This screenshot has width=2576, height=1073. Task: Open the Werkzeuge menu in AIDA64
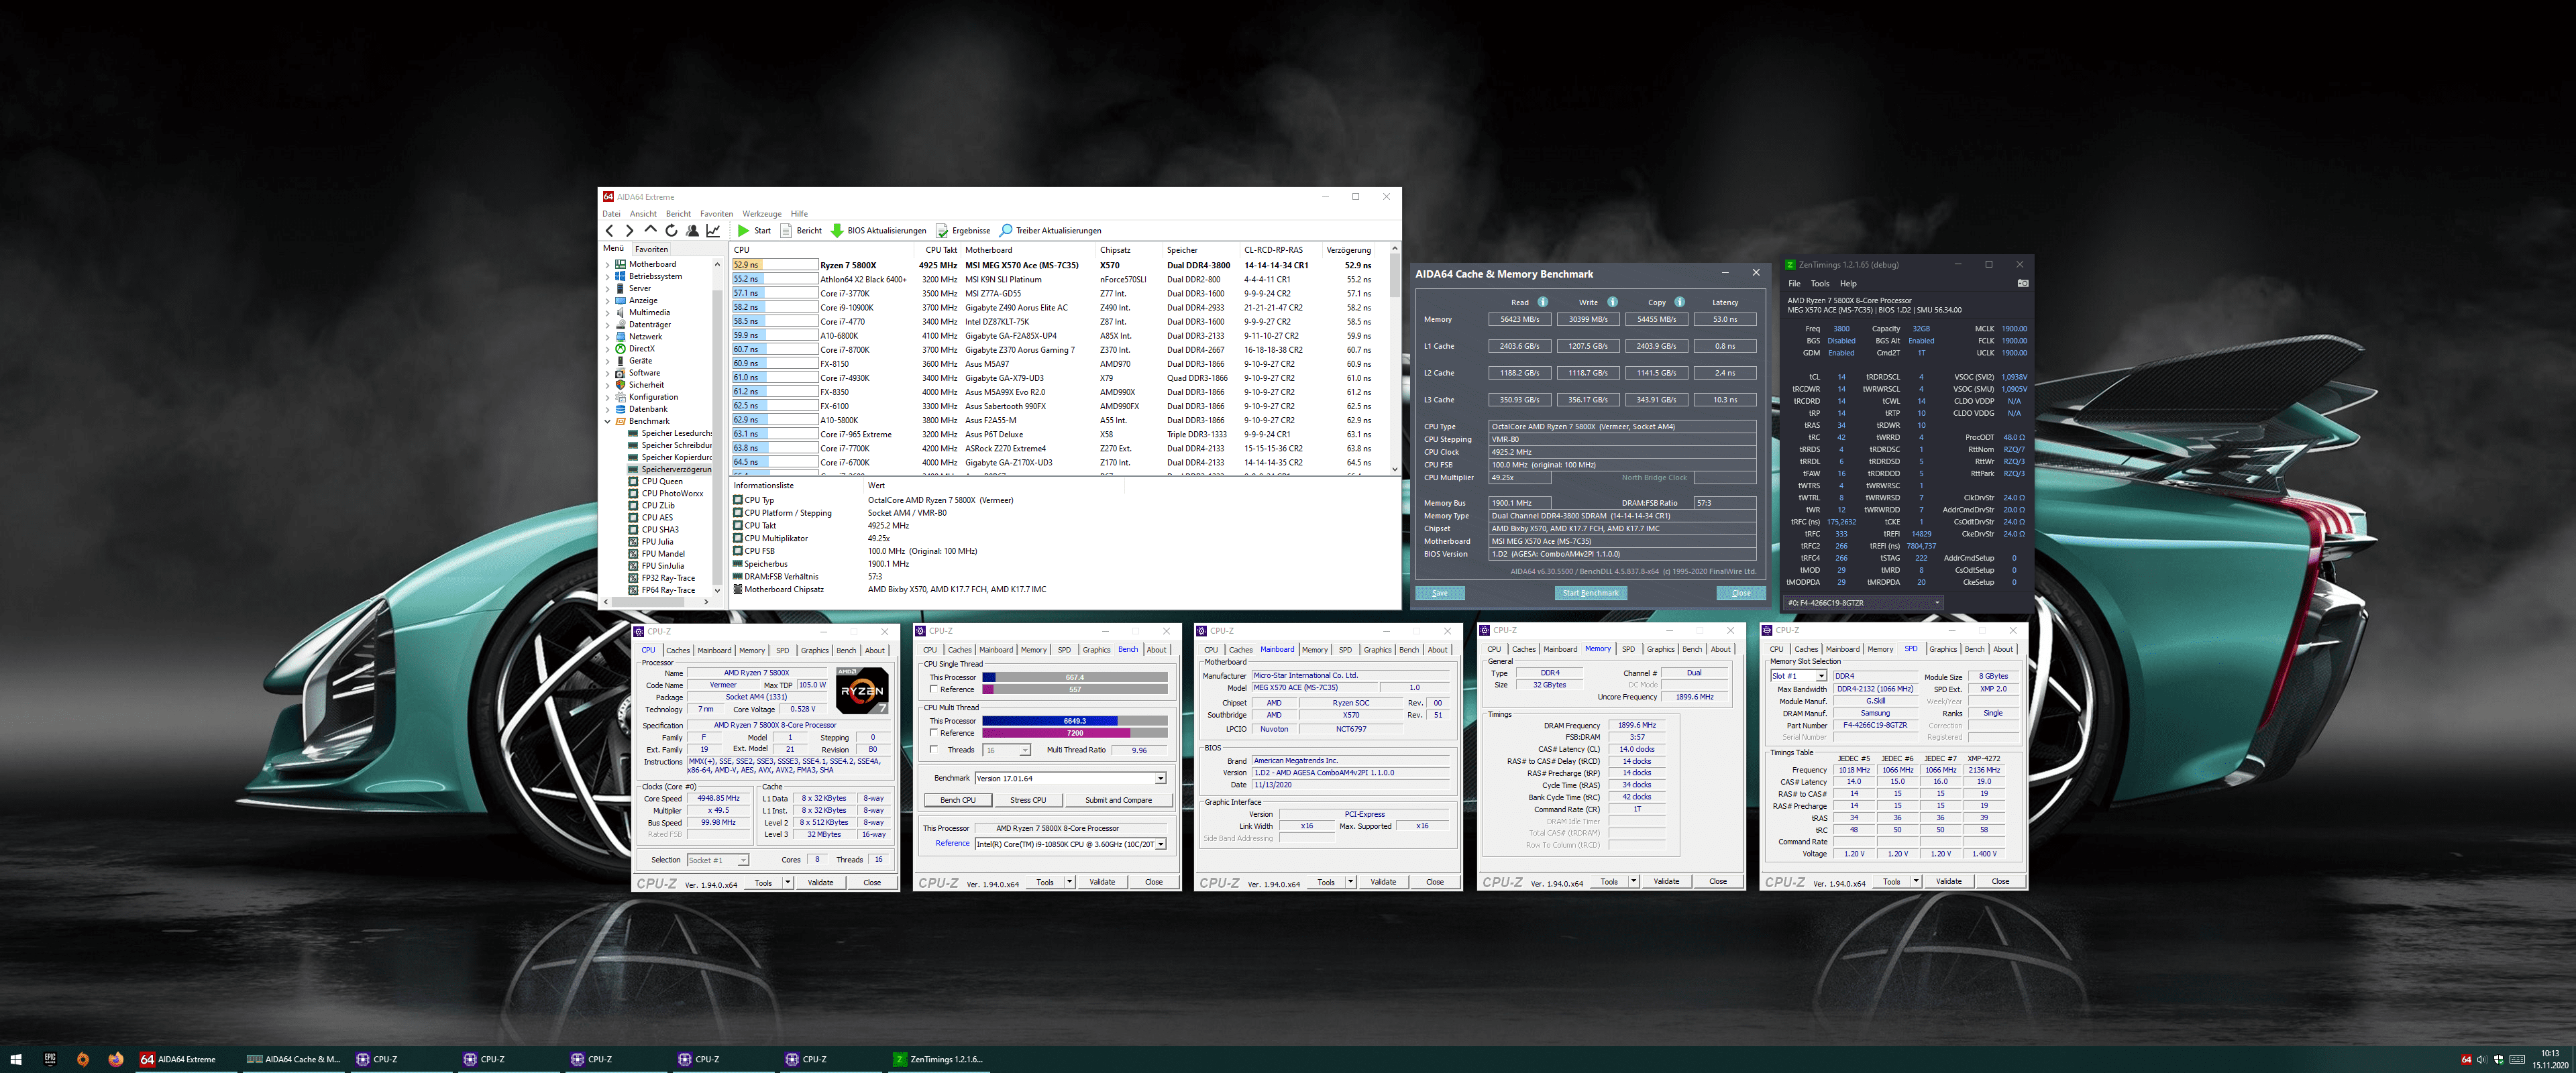761,214
